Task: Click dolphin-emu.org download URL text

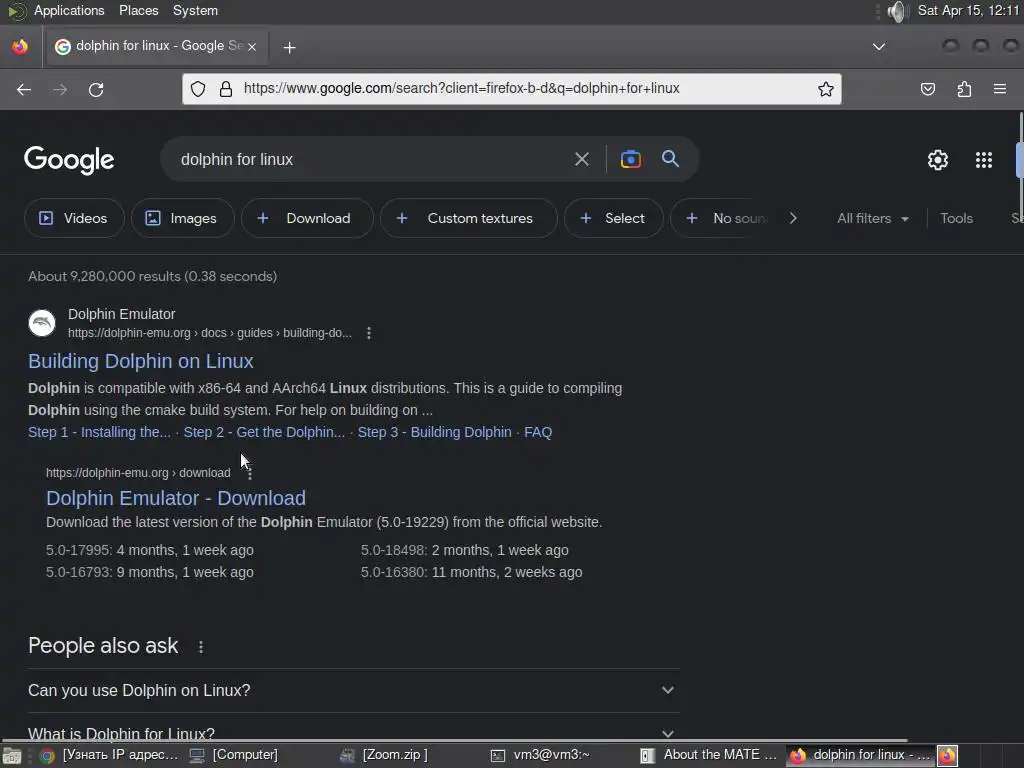Action: click(138, 473)
